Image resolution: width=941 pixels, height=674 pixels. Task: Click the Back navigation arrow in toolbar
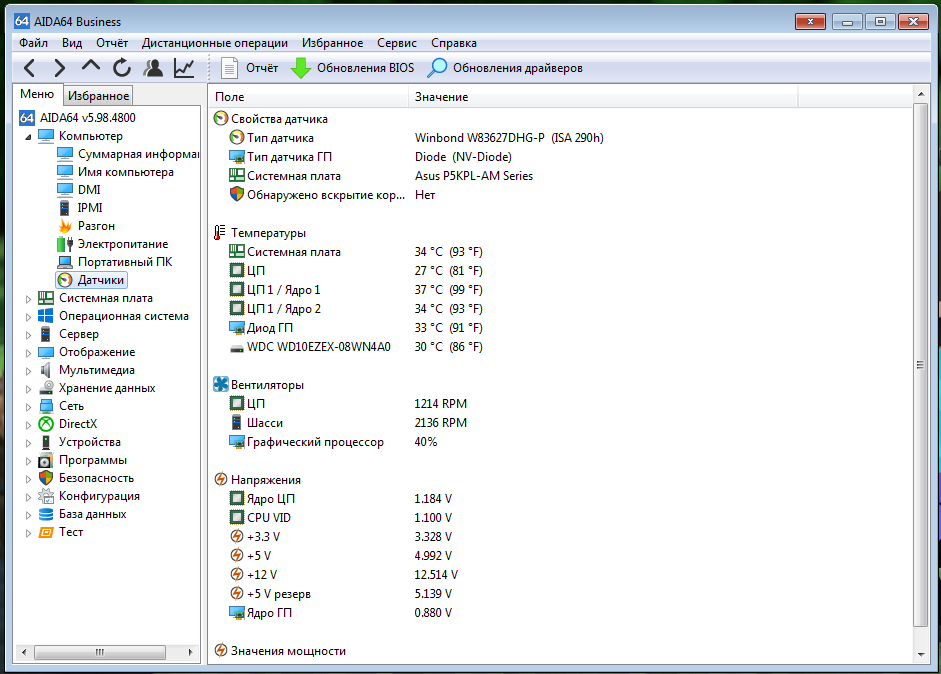click(29, 68)
